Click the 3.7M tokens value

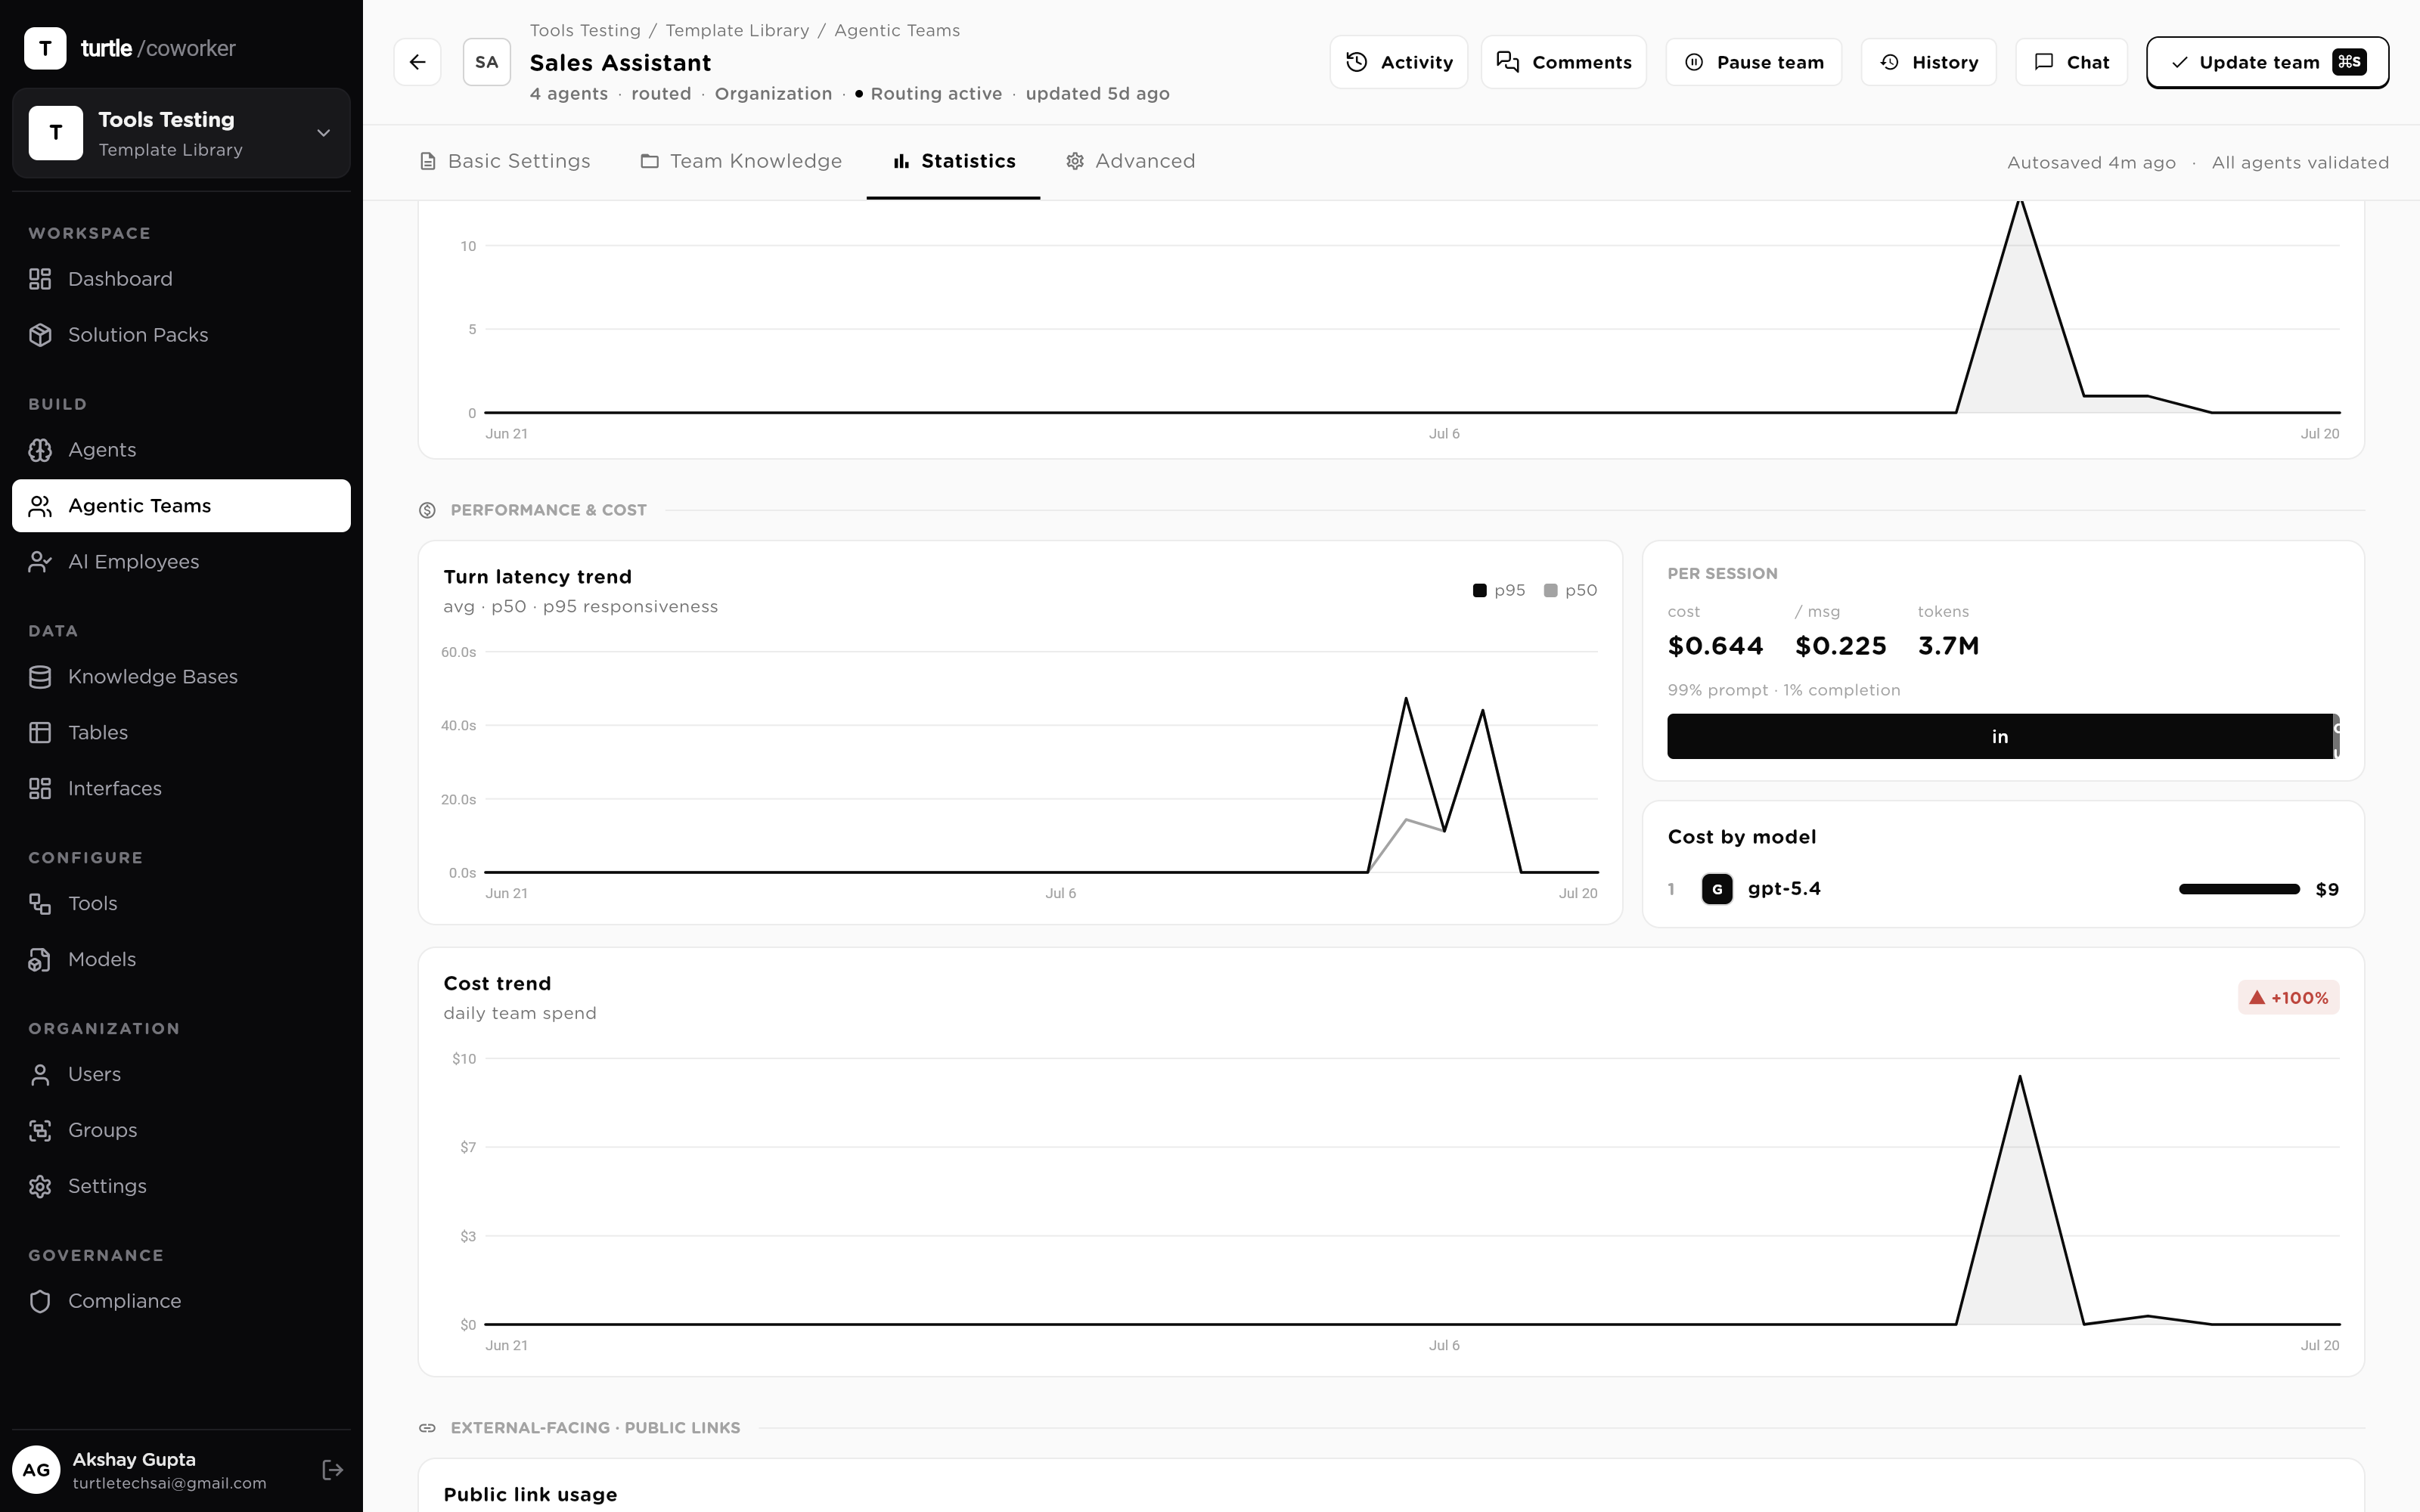[1949, 646]
